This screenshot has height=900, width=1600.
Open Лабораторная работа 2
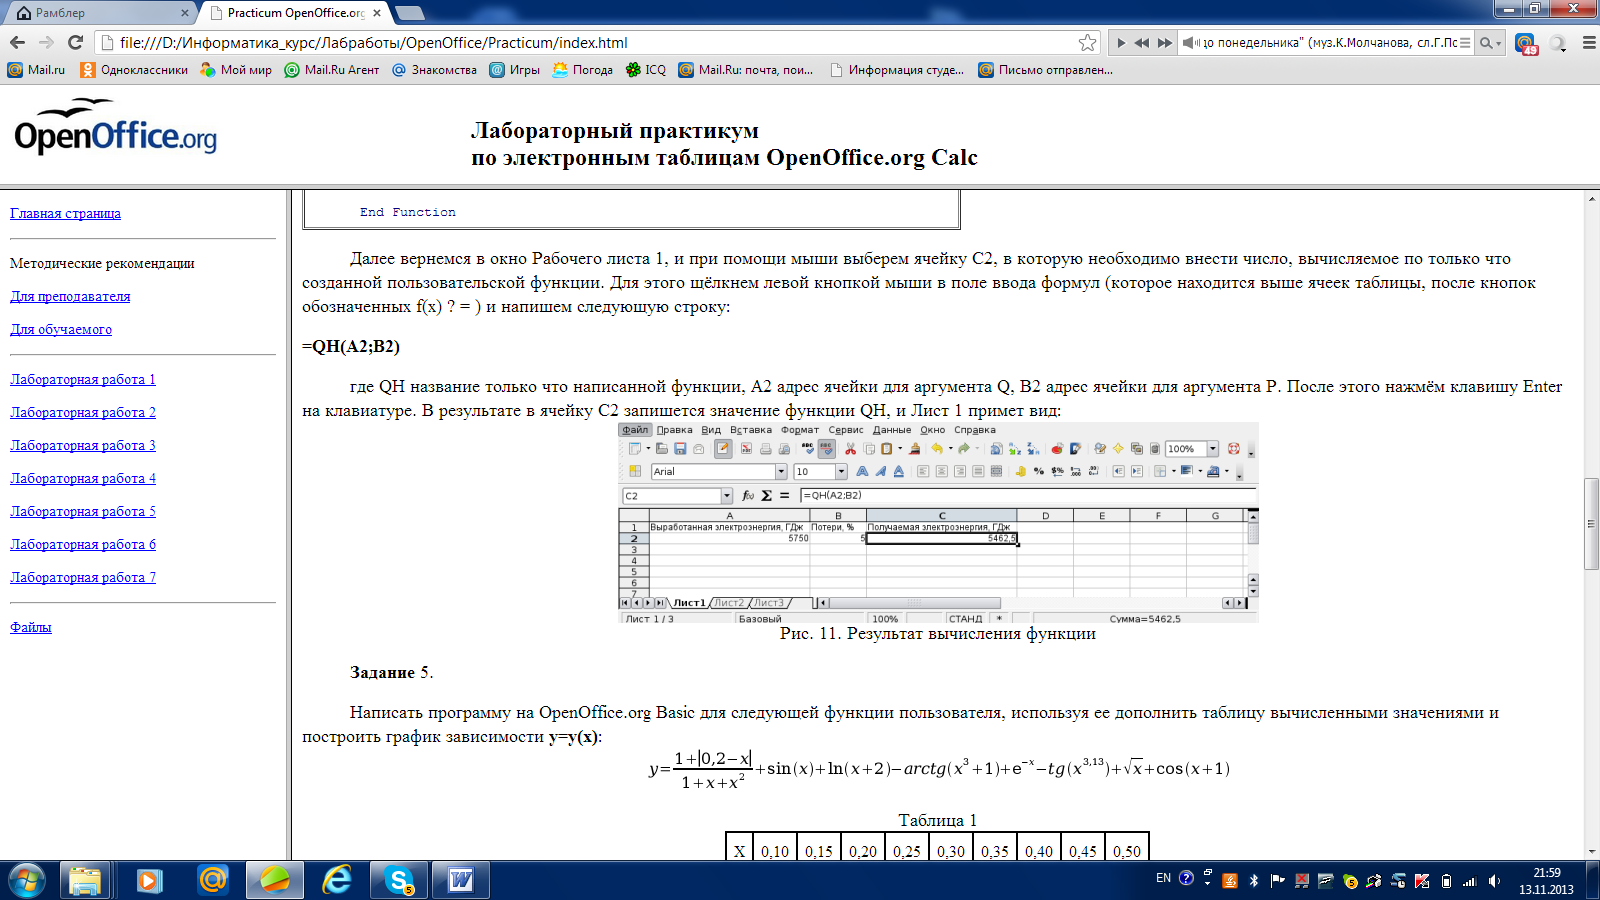pos(83,412)
